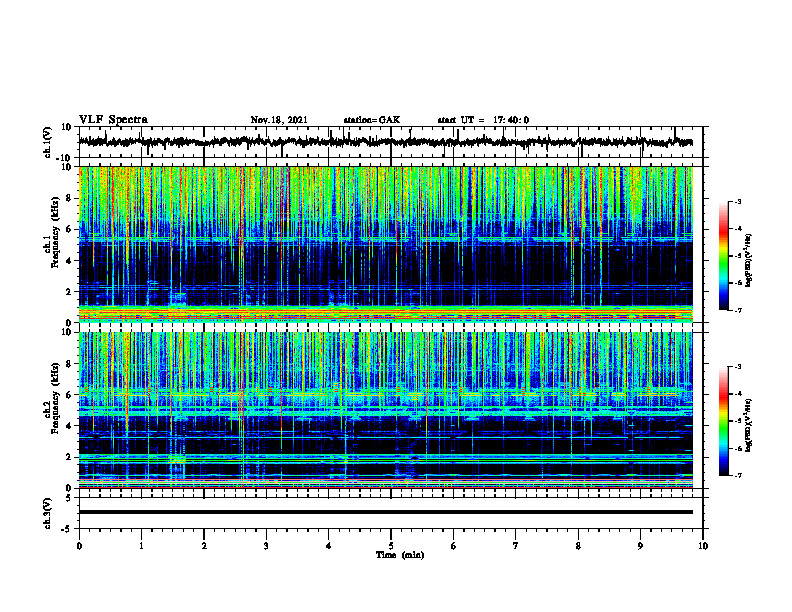
Task: Click the "5" tick of the ch.3(V) axis
Action: pos(69,498)
